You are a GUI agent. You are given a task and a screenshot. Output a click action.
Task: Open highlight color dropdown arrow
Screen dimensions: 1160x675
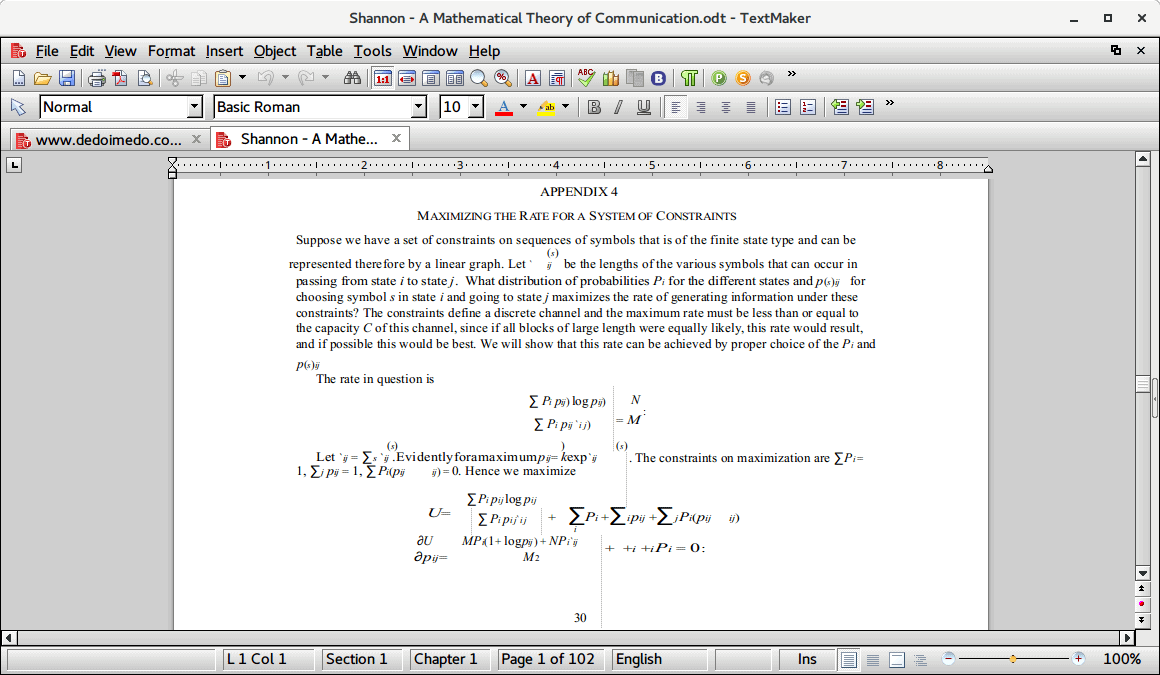tap(566, 107)
